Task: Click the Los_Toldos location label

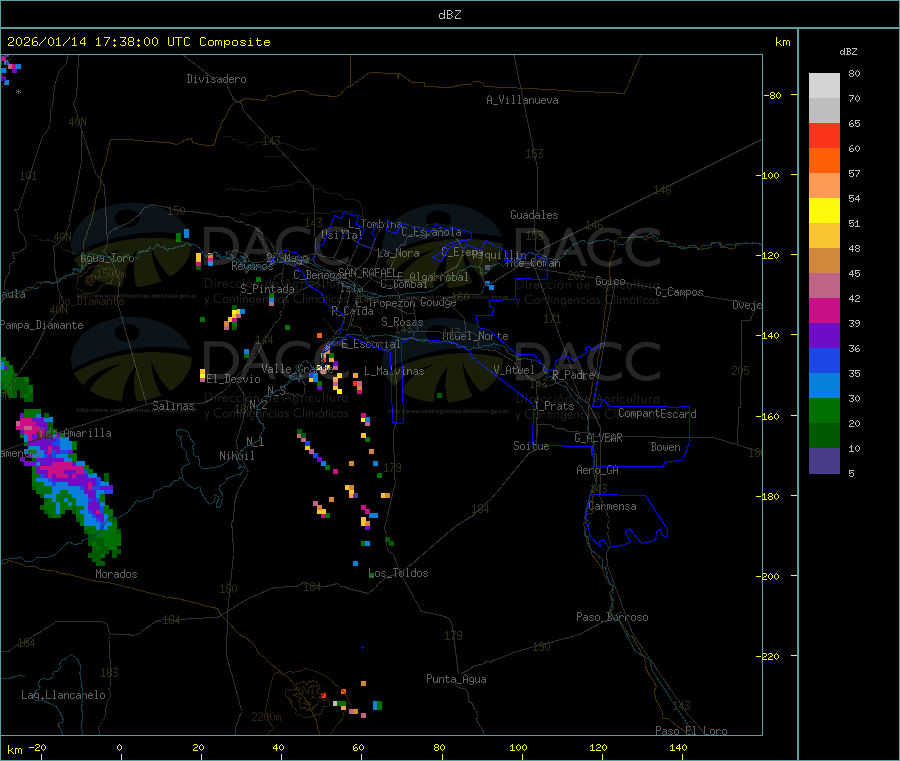Action: tap(398, 573)
